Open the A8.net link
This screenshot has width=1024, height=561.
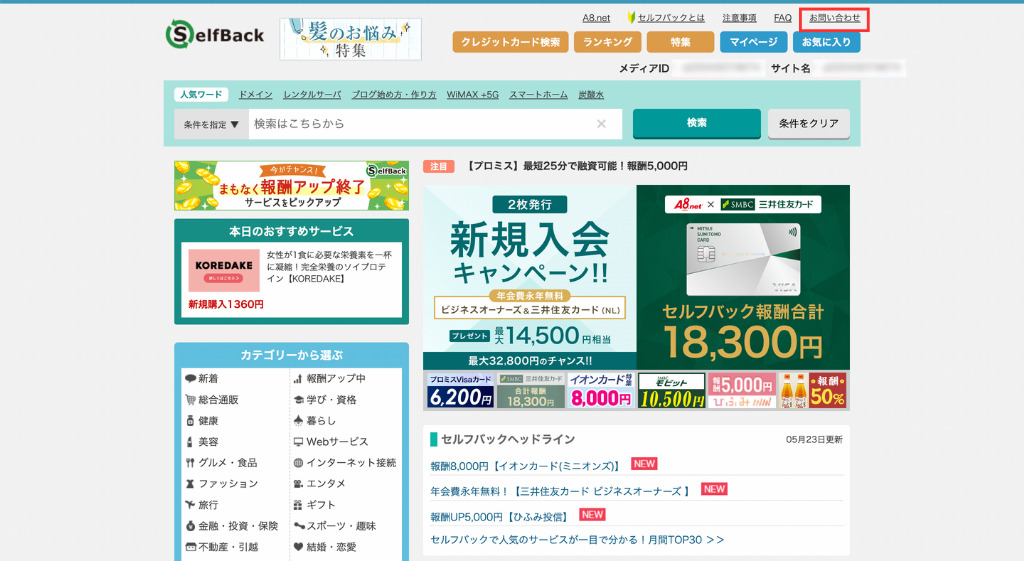coord(596,18)
